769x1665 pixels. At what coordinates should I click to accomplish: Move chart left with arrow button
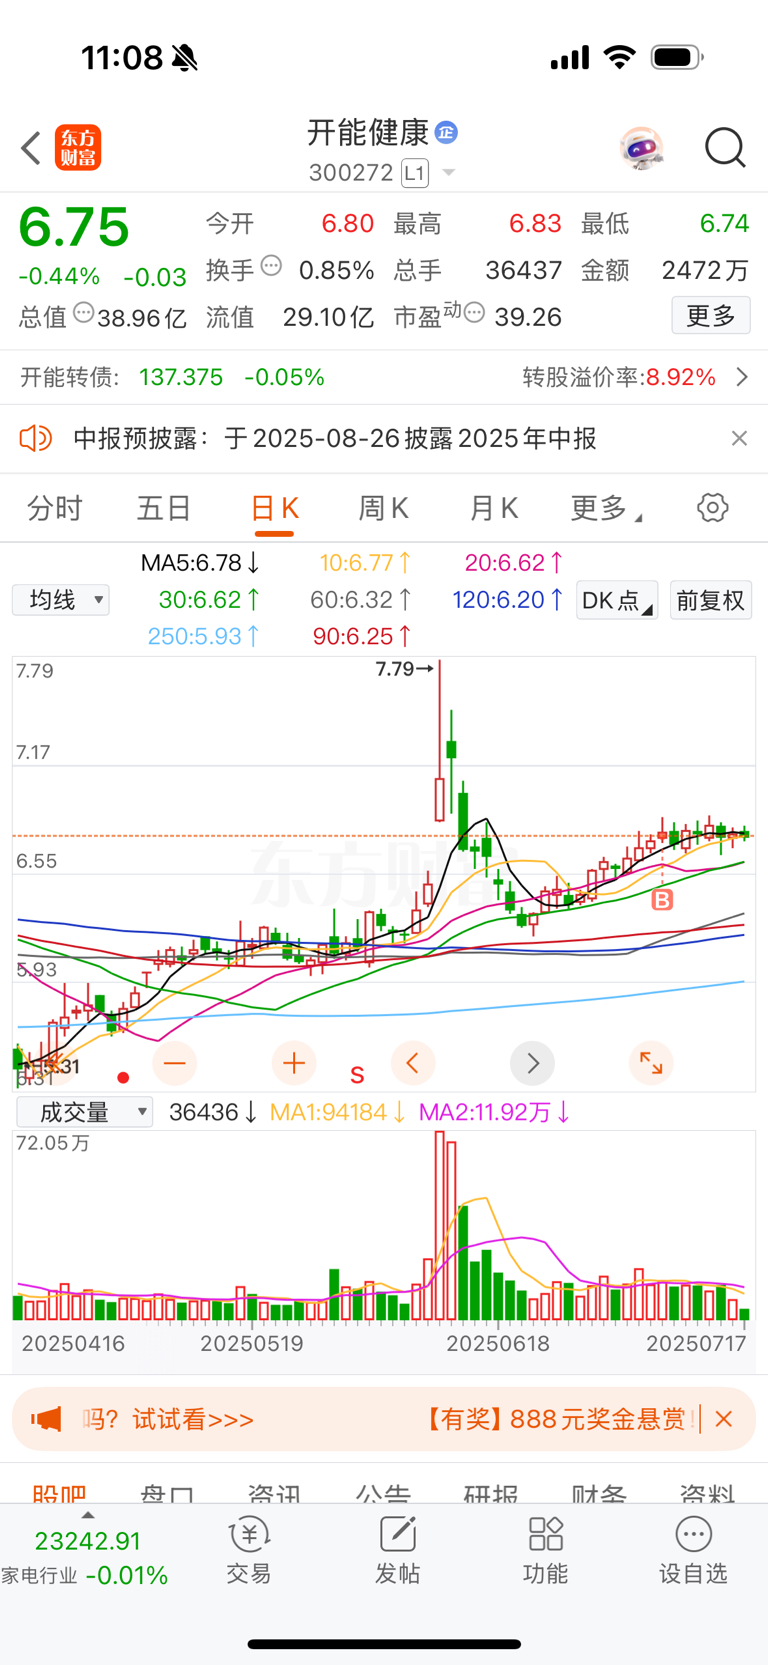click(413, 1063)
